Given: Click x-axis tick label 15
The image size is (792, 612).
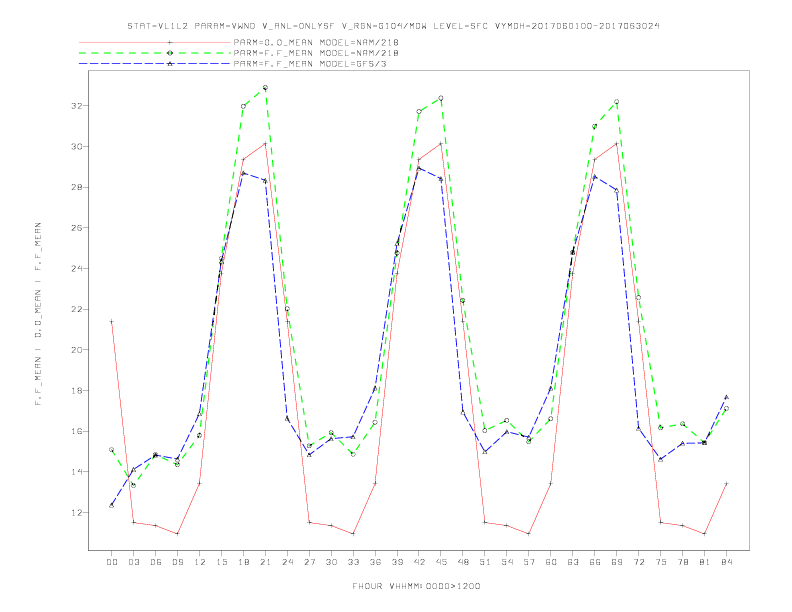Looking at the screenshot, I should tap(221, 562).
